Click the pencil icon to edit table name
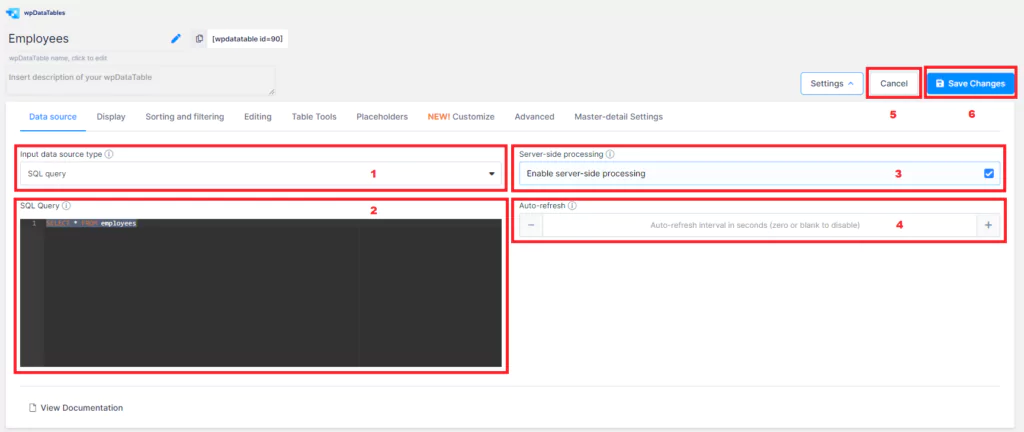1024x432 pixels. (176, 39)
